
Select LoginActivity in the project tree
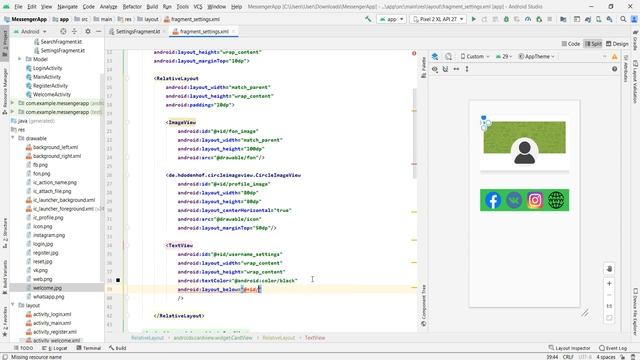point(47,68)
